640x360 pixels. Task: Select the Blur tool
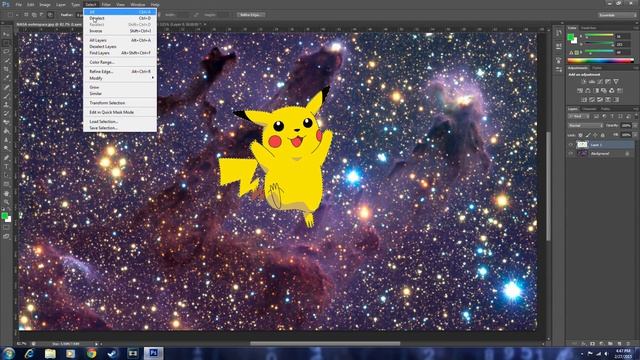(x=6, y=140)
